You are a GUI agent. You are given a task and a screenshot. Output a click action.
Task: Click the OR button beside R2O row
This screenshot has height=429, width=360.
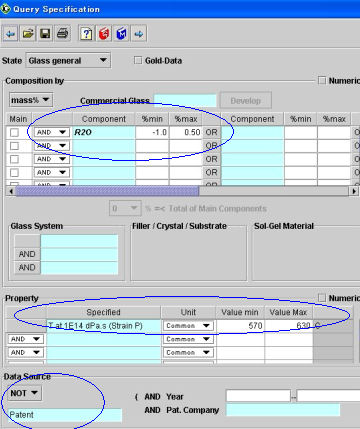pos(211,132)
